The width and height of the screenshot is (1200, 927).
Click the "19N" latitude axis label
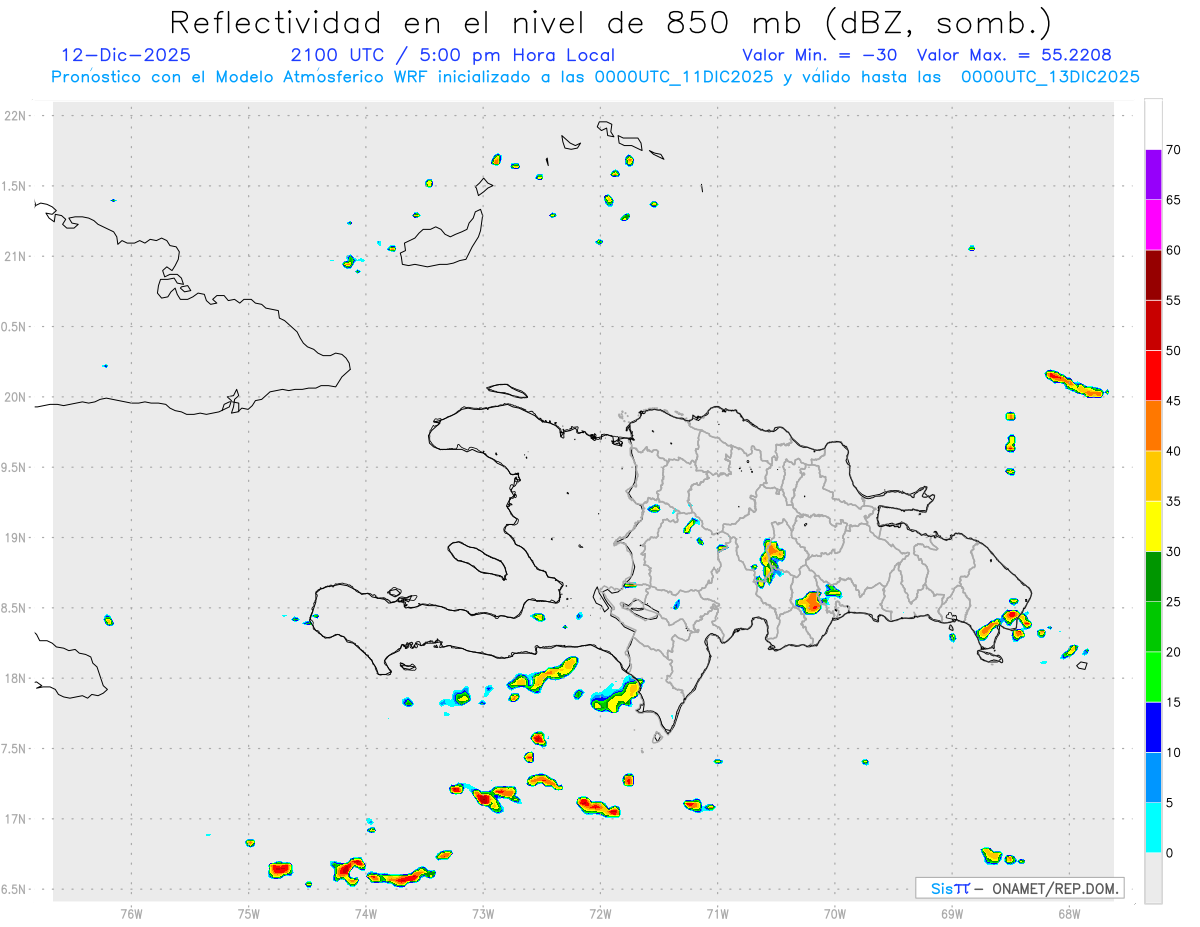tap(15, 538)
